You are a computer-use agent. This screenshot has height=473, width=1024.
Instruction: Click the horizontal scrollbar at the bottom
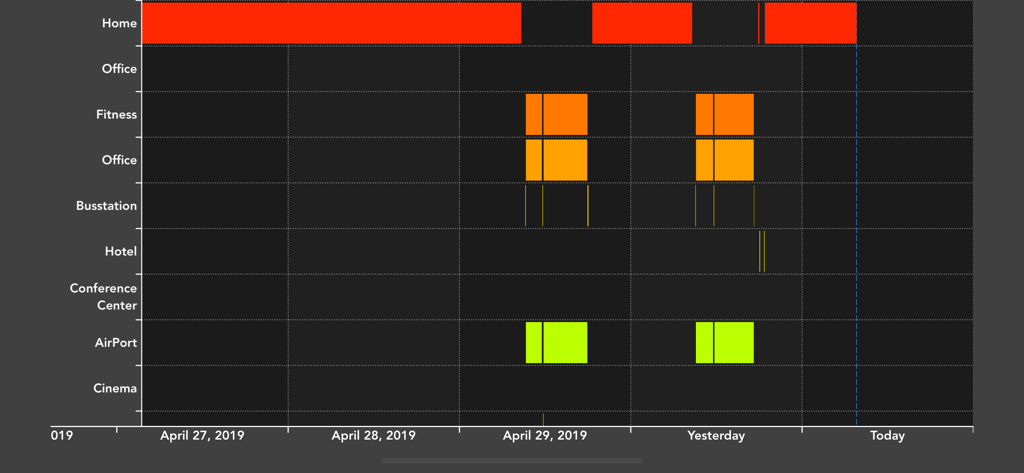click(x=511, y=461)
